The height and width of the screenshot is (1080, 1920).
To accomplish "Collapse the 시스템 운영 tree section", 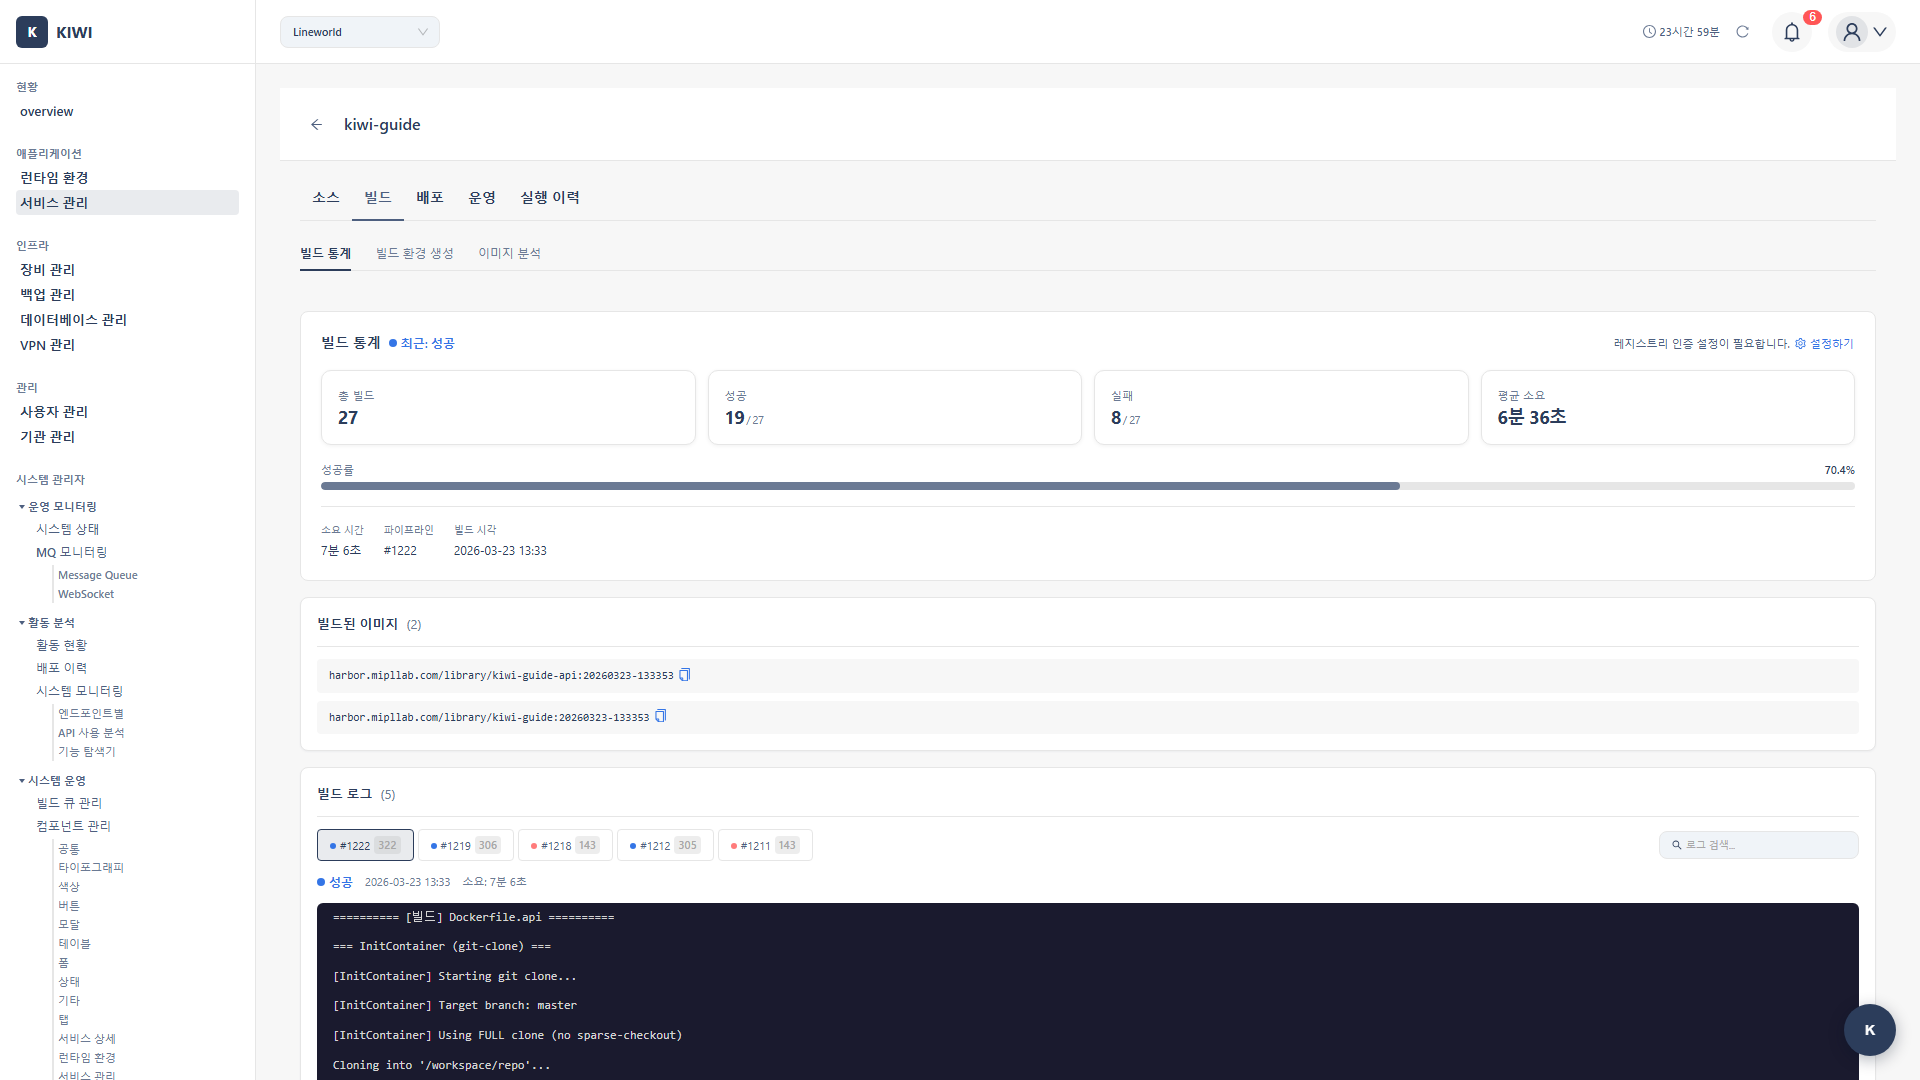I will tap(22, 781).
